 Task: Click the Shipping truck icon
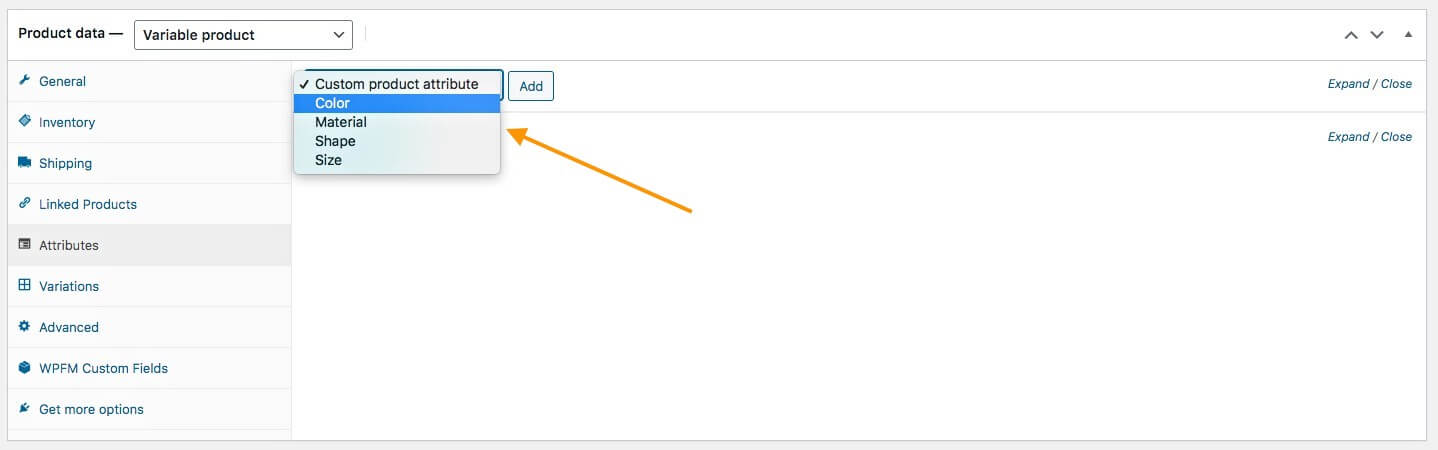click(x=24, y=163)
